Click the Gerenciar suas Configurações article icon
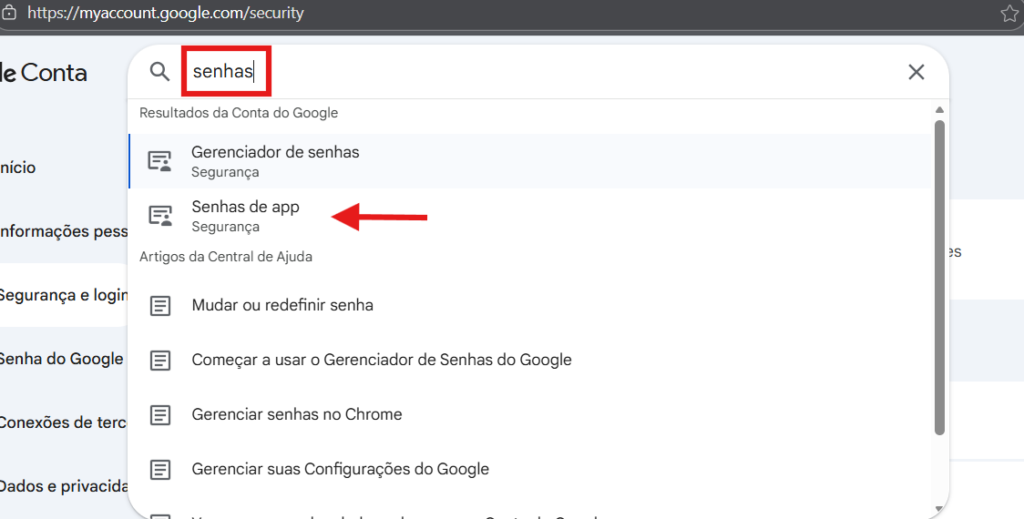This screenshot has width=1024, height=519. [160, 469]
